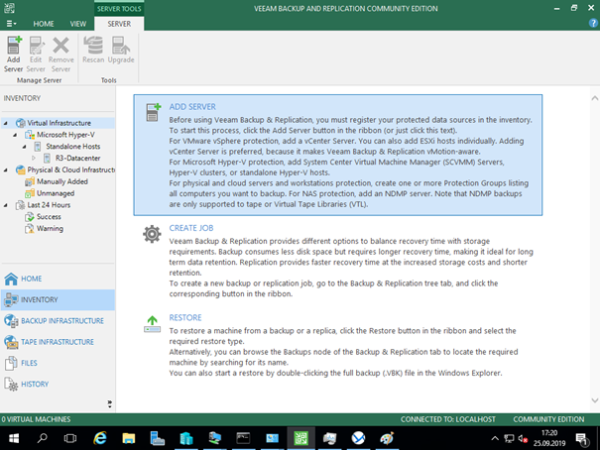Click the green Restore arrow icon
Screen dimensions: 600x450
(152, 322)
